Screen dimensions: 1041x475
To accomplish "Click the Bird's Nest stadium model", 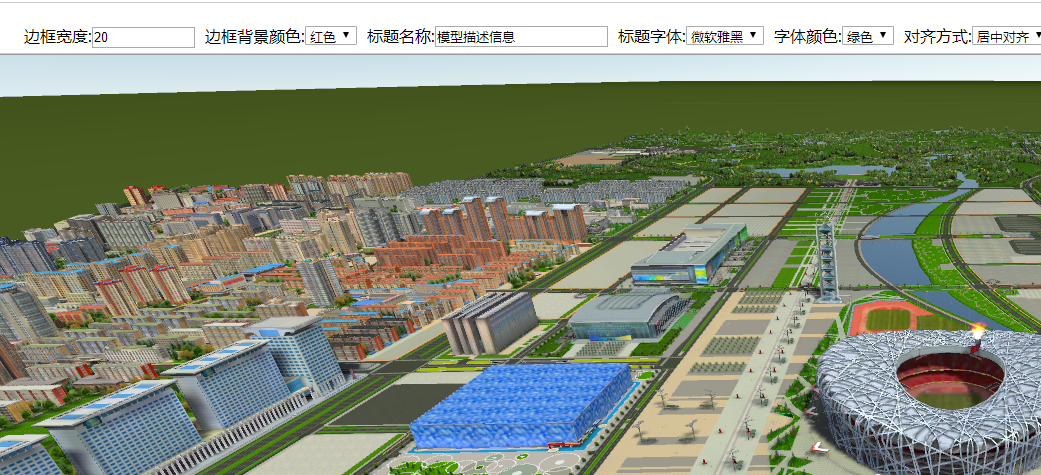I will (x=929, y=402).
